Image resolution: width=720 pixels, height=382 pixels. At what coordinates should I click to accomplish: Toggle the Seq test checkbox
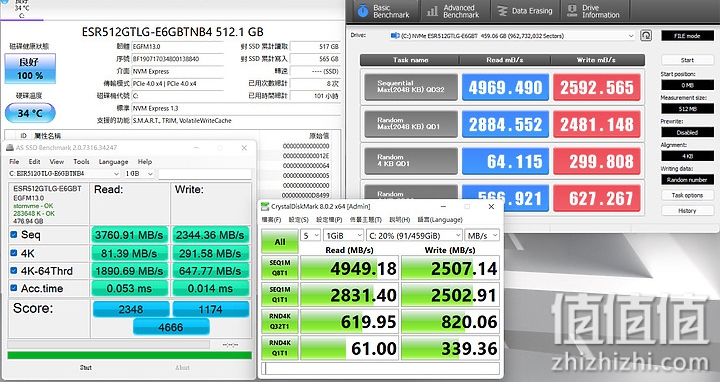pos(14,235)
